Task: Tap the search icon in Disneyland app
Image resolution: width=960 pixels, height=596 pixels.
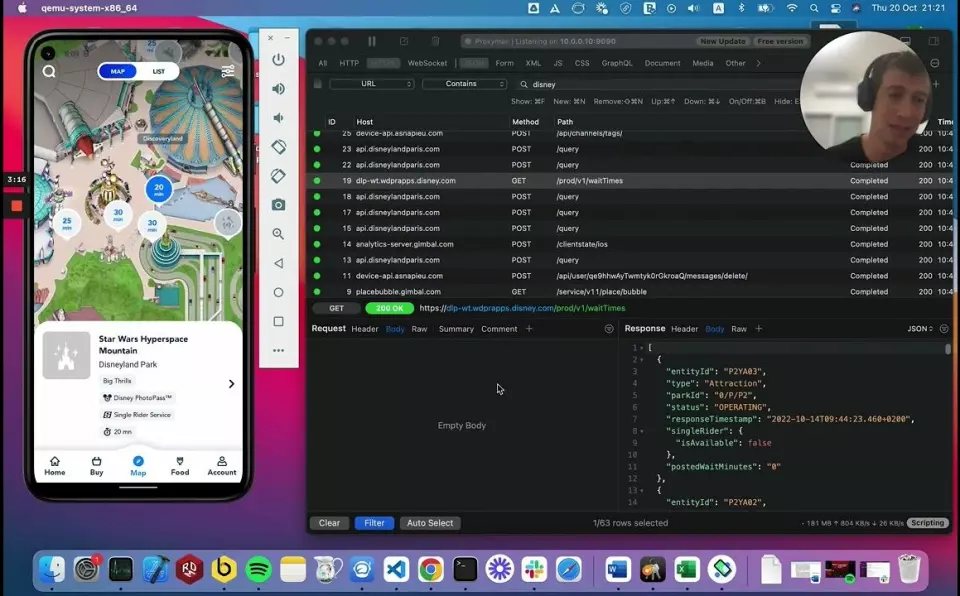Action: pyautogui.click(x=49, y=71)
